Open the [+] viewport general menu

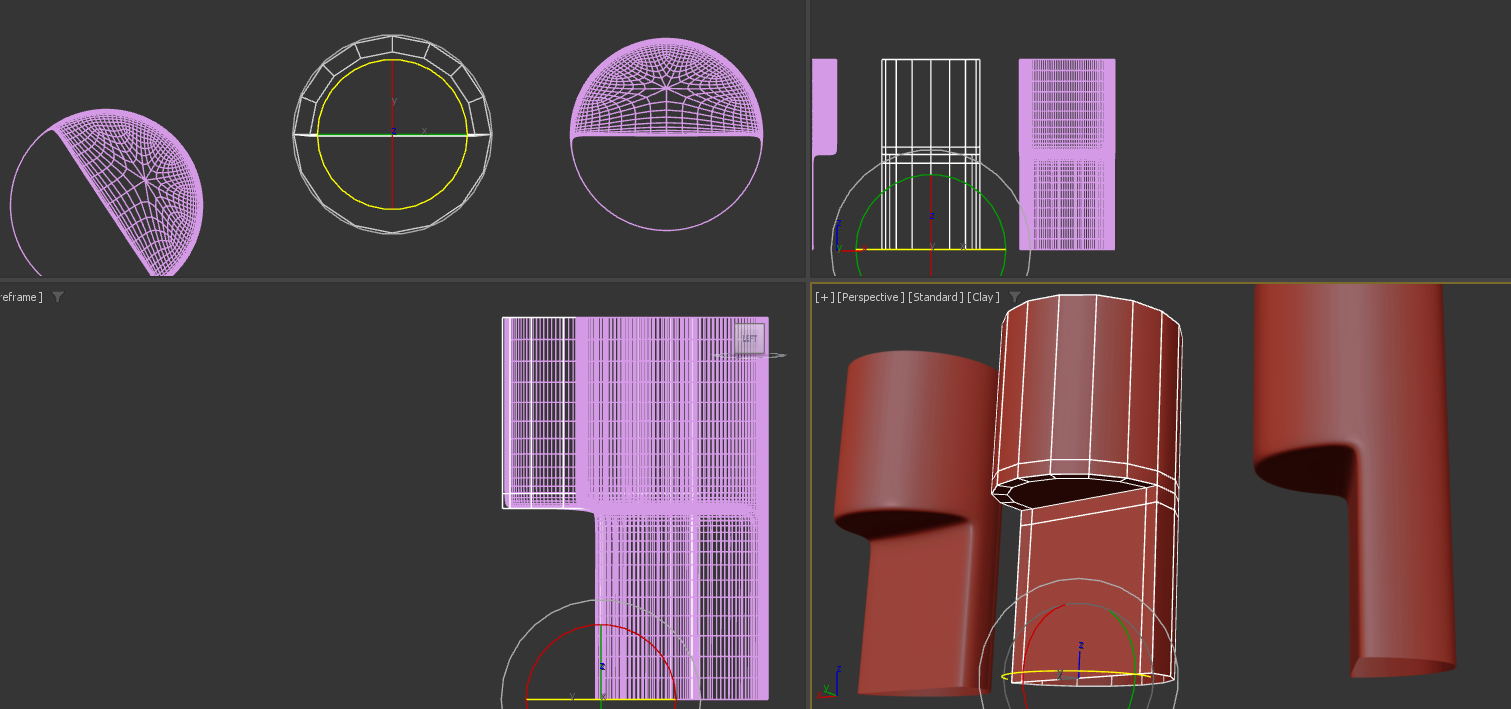(824, 297)
